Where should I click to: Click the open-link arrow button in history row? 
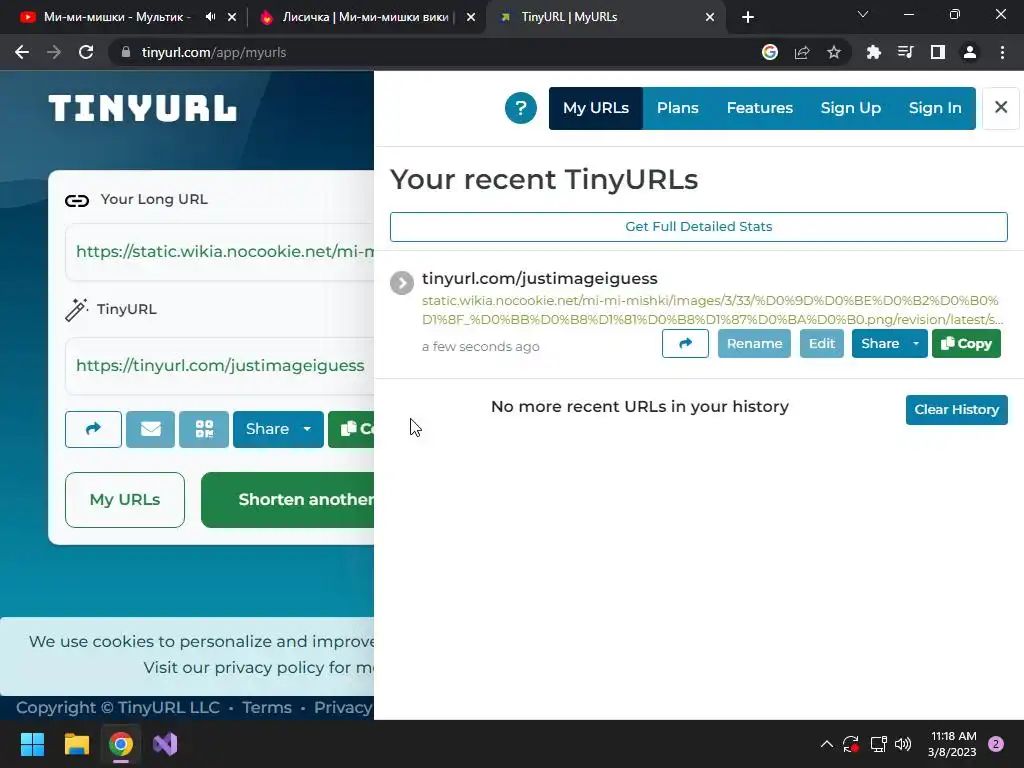(x=685, y=344)
